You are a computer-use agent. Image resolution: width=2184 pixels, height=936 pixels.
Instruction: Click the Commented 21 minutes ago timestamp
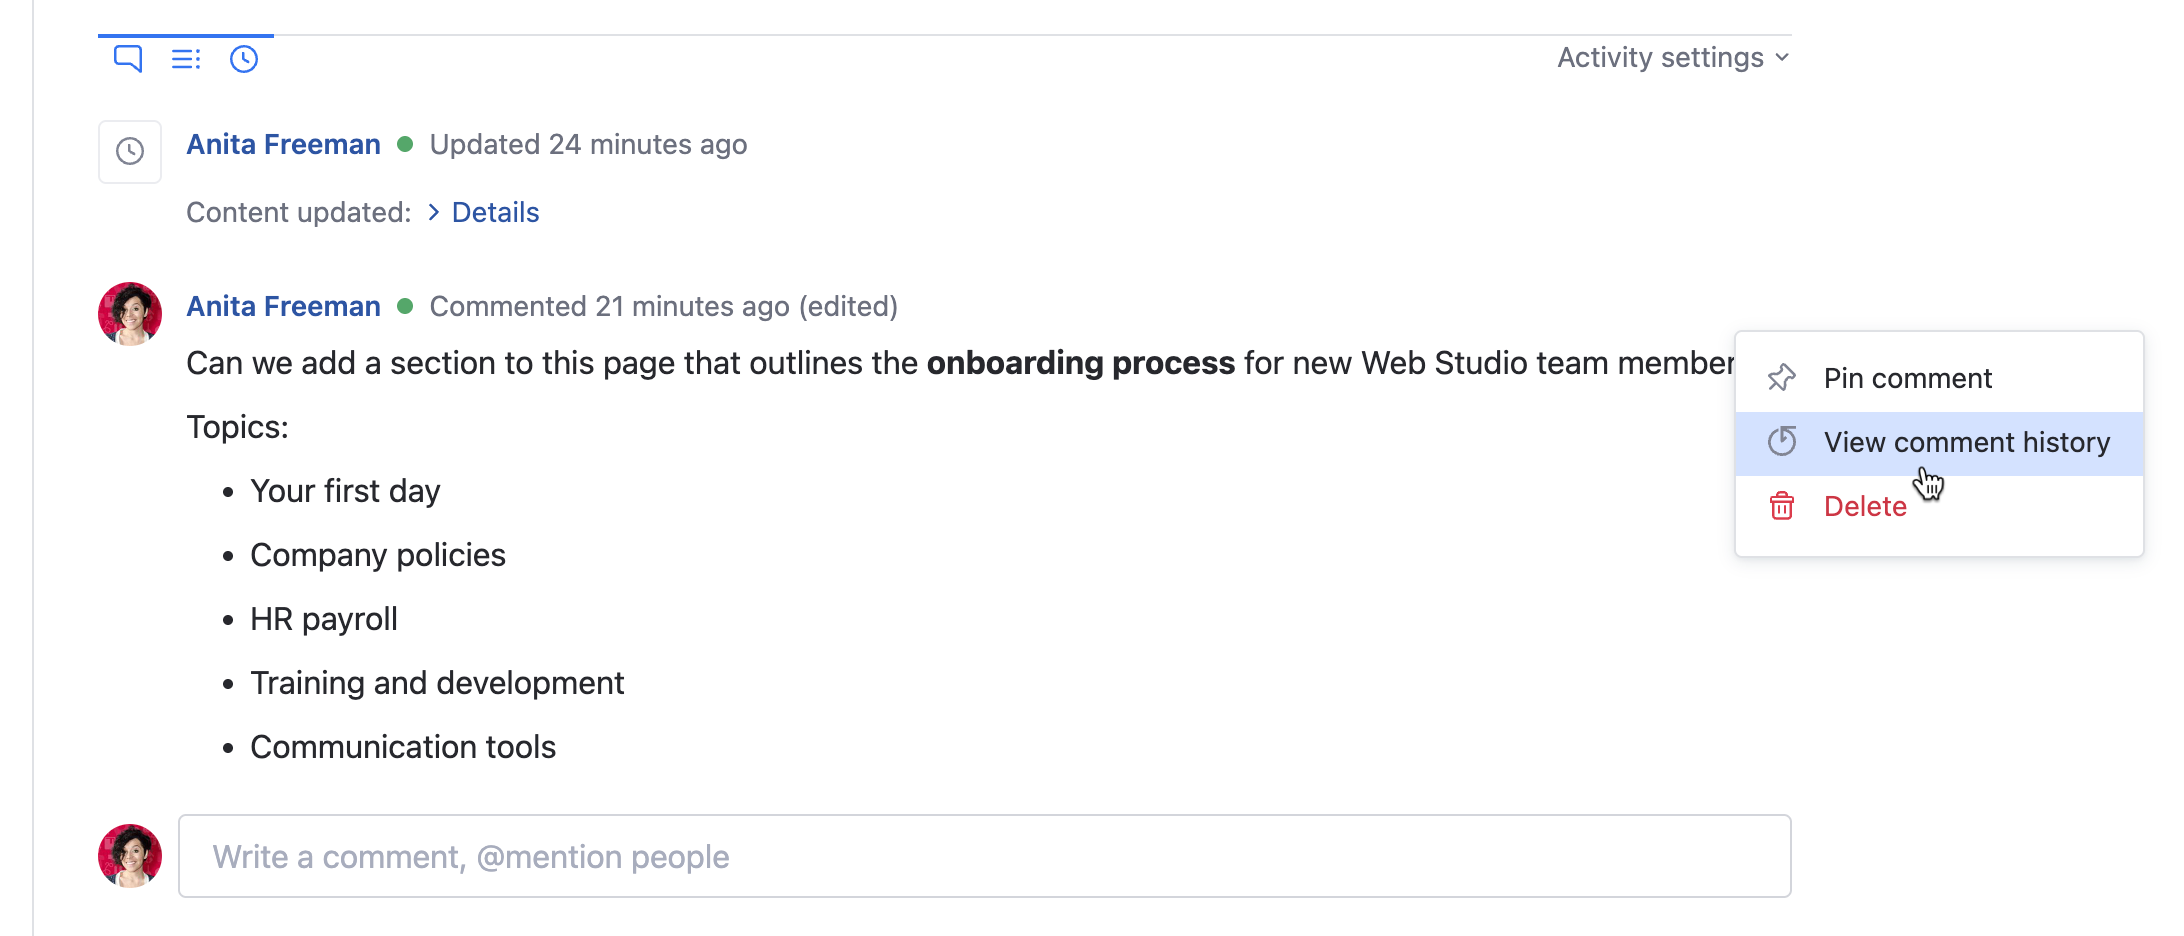point(609,306)
